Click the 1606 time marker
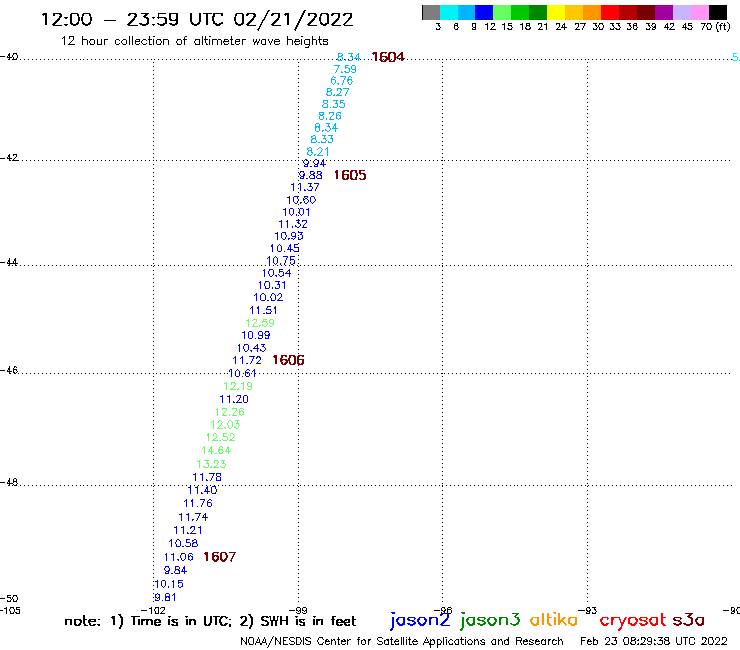Viewport: 740px width, 650px height. point(288,360)
